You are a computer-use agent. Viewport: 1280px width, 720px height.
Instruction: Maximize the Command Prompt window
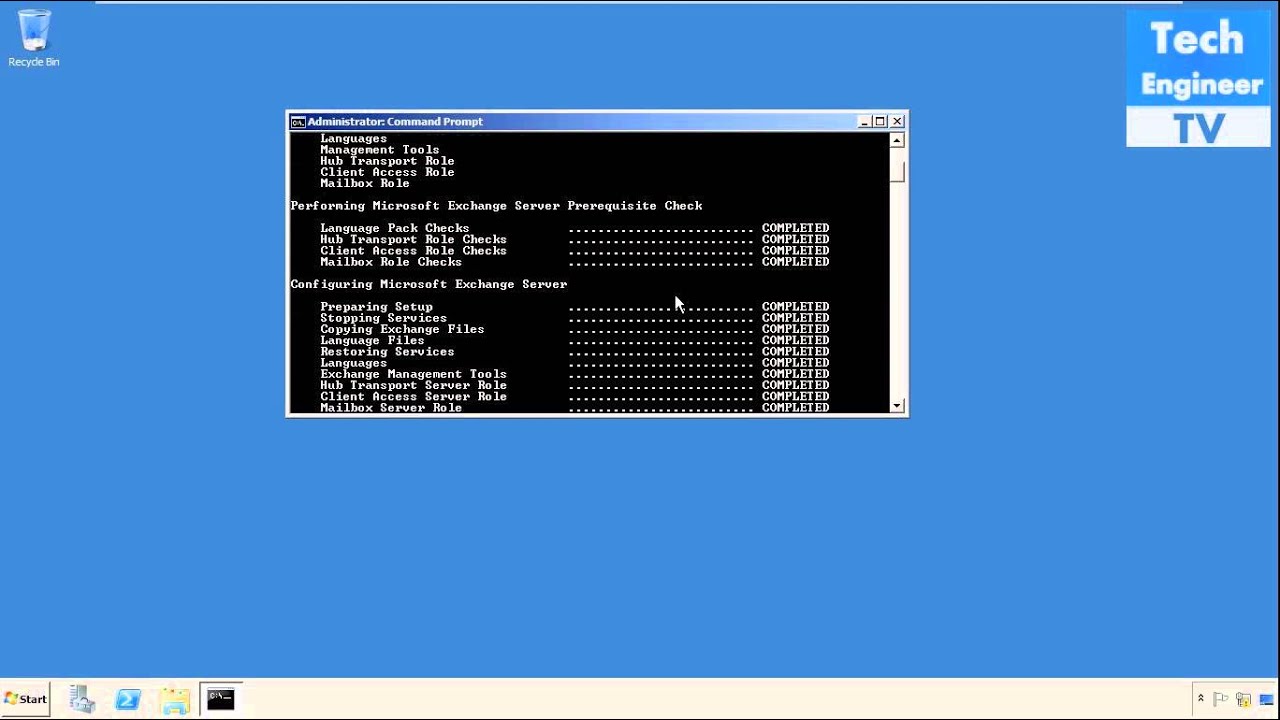(880, 121)
